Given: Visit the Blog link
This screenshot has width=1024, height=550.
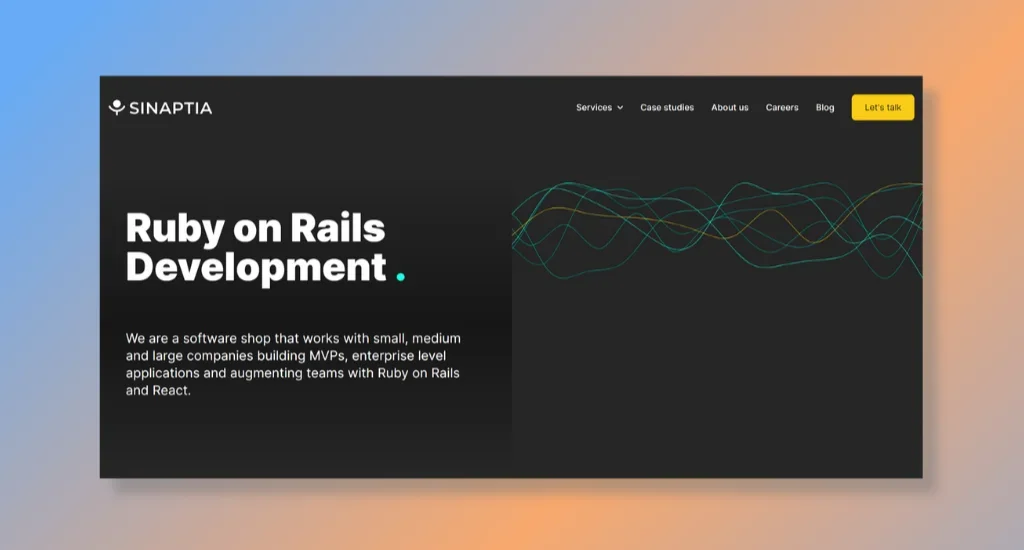Looking at the screenshot, I should point(825,107).
